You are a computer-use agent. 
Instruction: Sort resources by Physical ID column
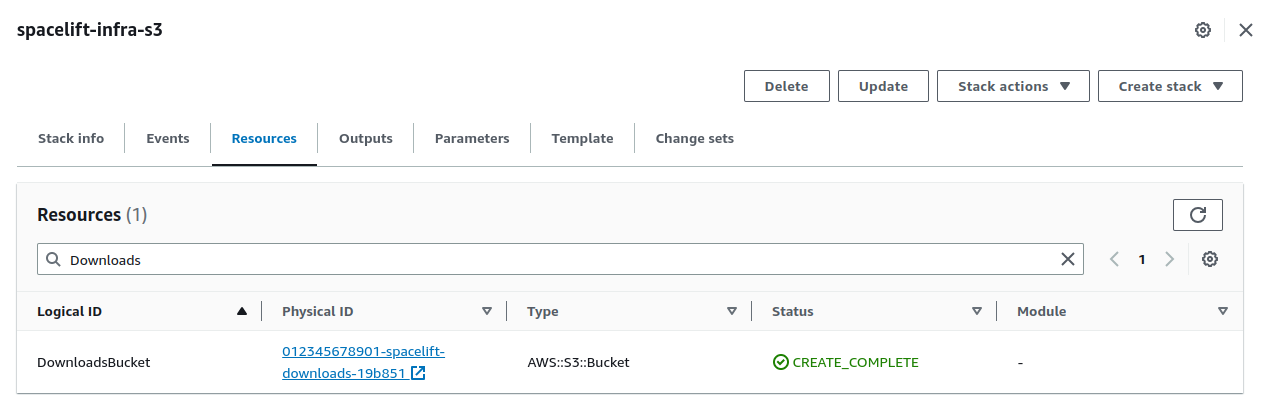385,311
